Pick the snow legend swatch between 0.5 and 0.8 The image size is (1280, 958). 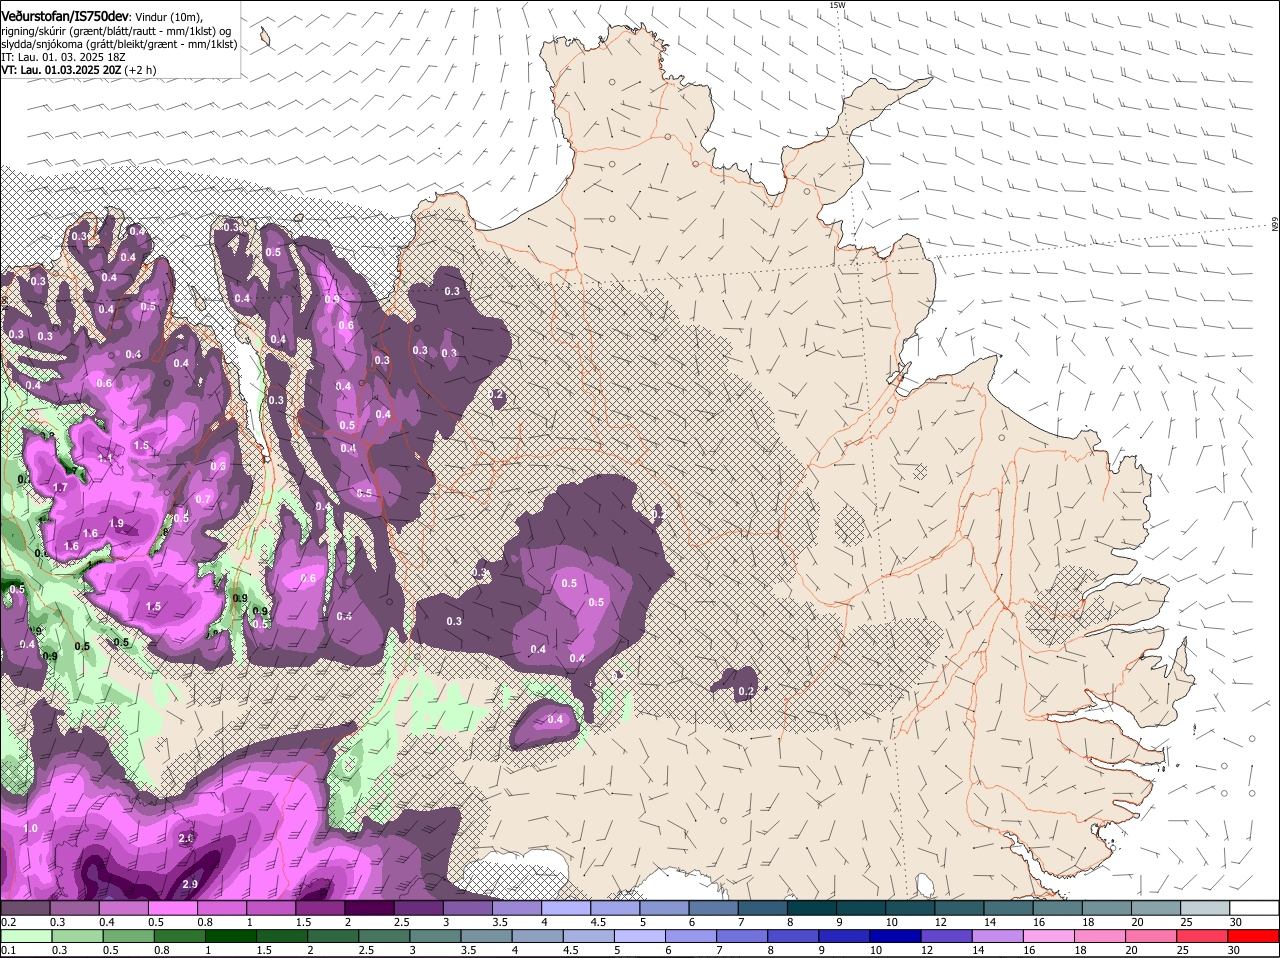(172, 907)
